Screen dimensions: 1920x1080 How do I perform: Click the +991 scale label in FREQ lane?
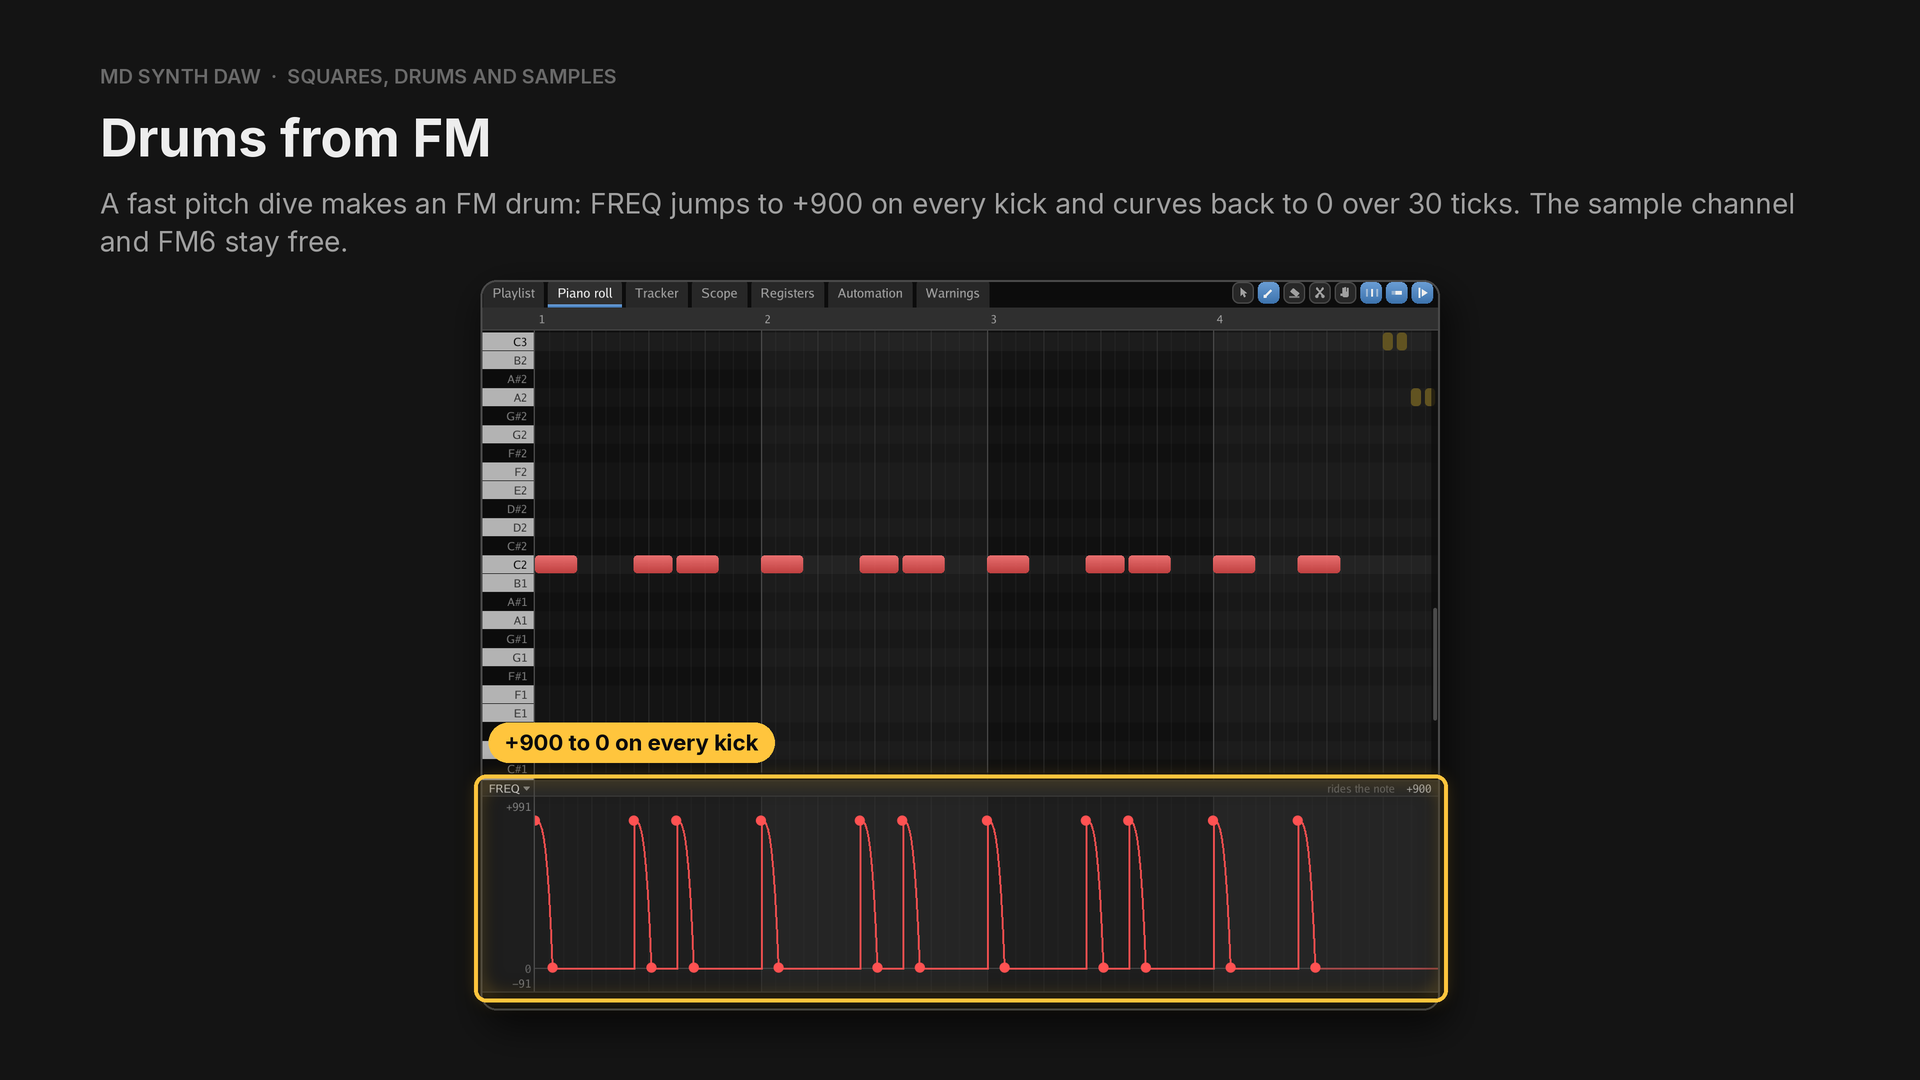518,807
